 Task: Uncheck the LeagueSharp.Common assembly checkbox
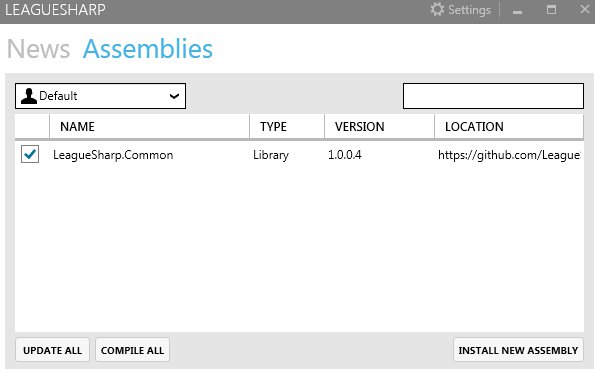click(x=30, y=154)
